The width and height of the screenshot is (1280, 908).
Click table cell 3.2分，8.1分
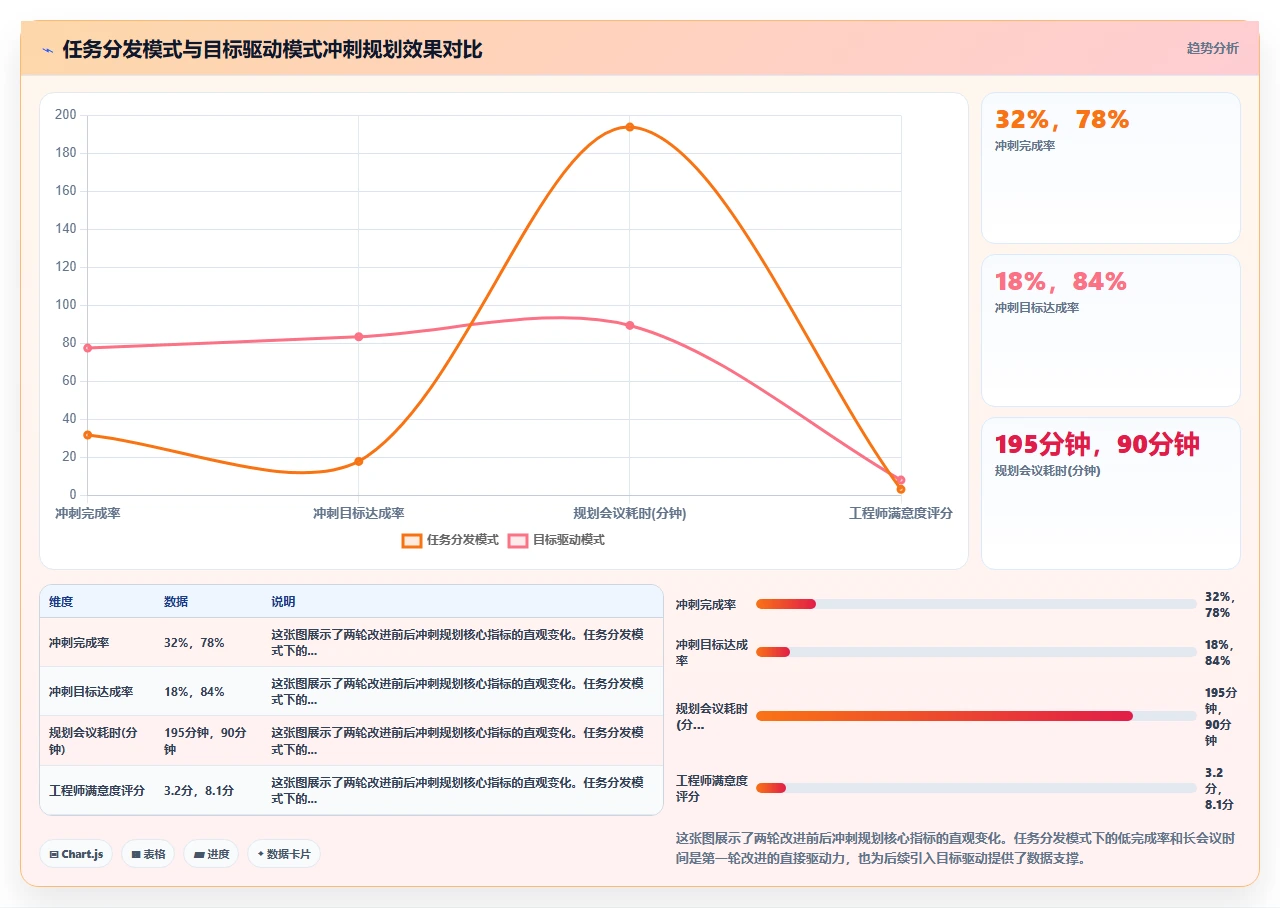(x=199, y=790)
